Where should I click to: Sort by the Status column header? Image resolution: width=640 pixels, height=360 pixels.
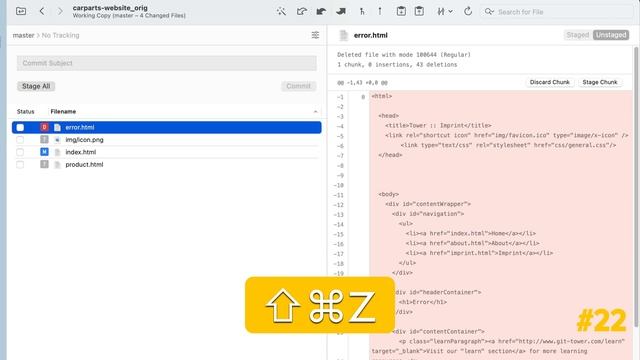click(25, 111)
